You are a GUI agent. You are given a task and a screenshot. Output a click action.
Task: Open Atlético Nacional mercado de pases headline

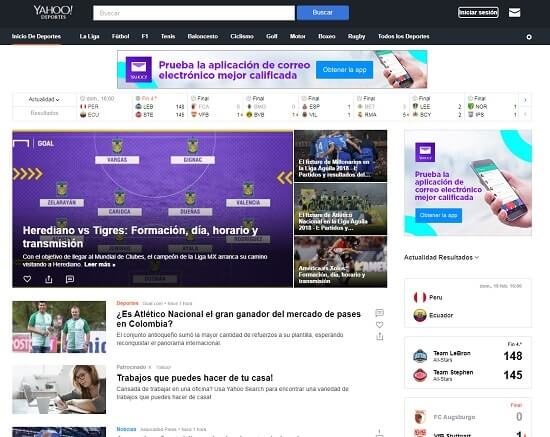click(239, 319)
